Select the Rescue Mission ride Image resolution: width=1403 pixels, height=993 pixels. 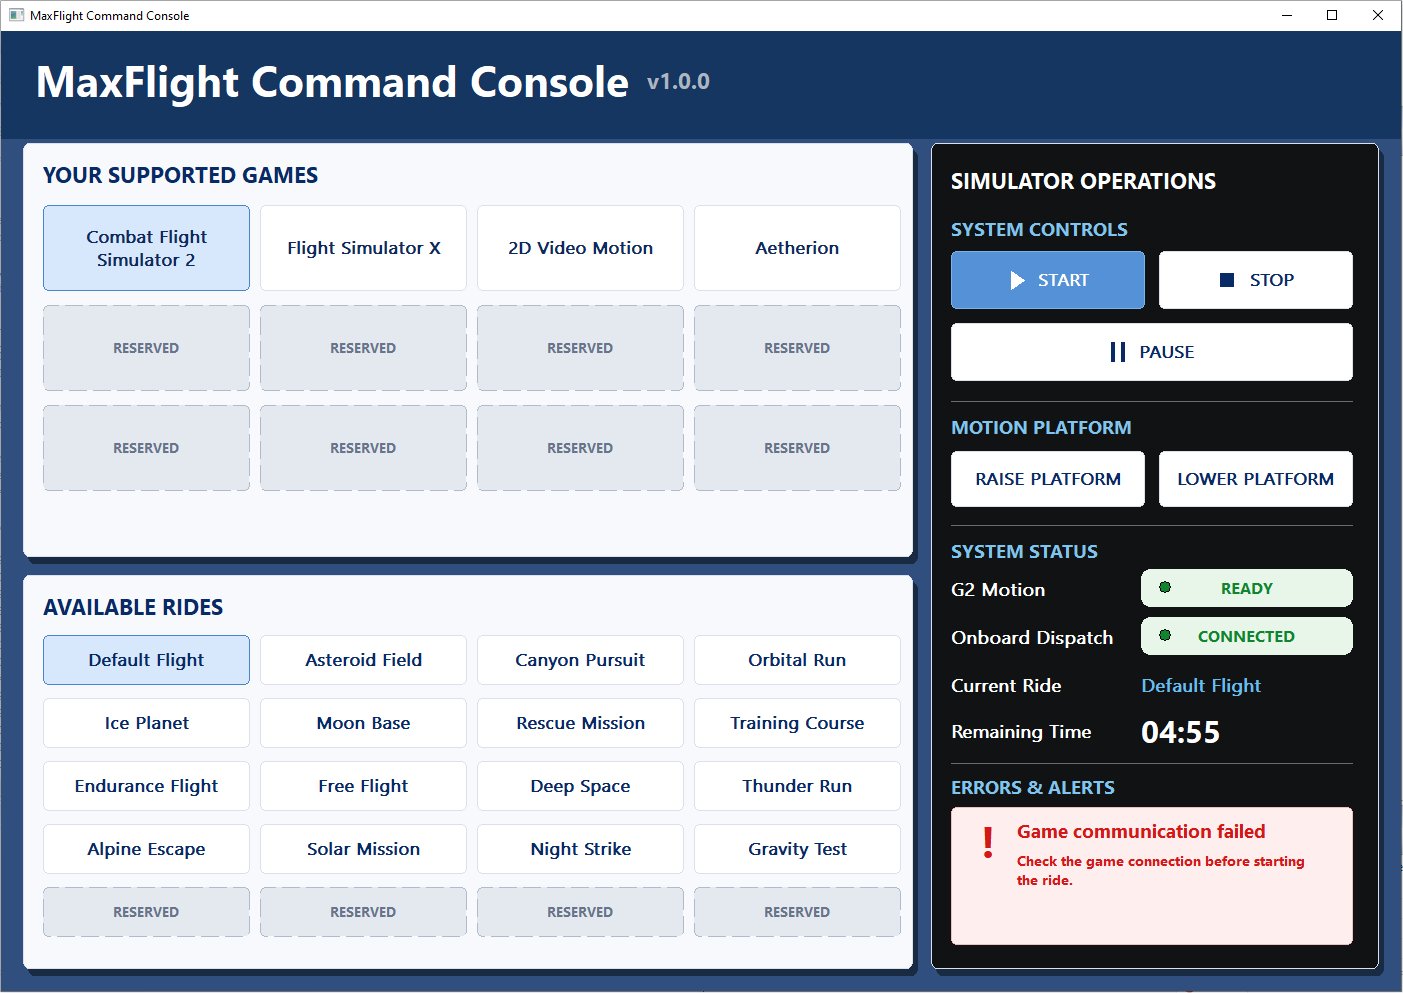[x=580, y=723]
